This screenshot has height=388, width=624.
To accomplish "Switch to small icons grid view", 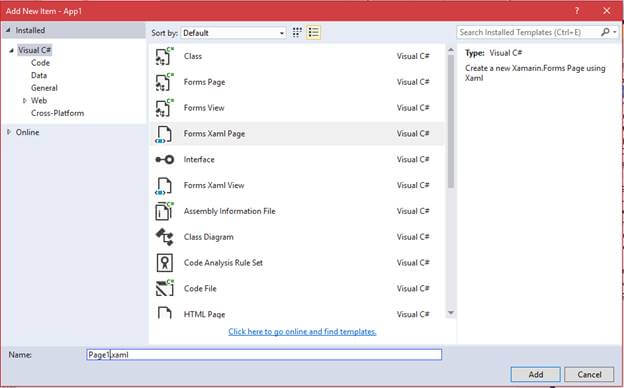I will (297, 33).
